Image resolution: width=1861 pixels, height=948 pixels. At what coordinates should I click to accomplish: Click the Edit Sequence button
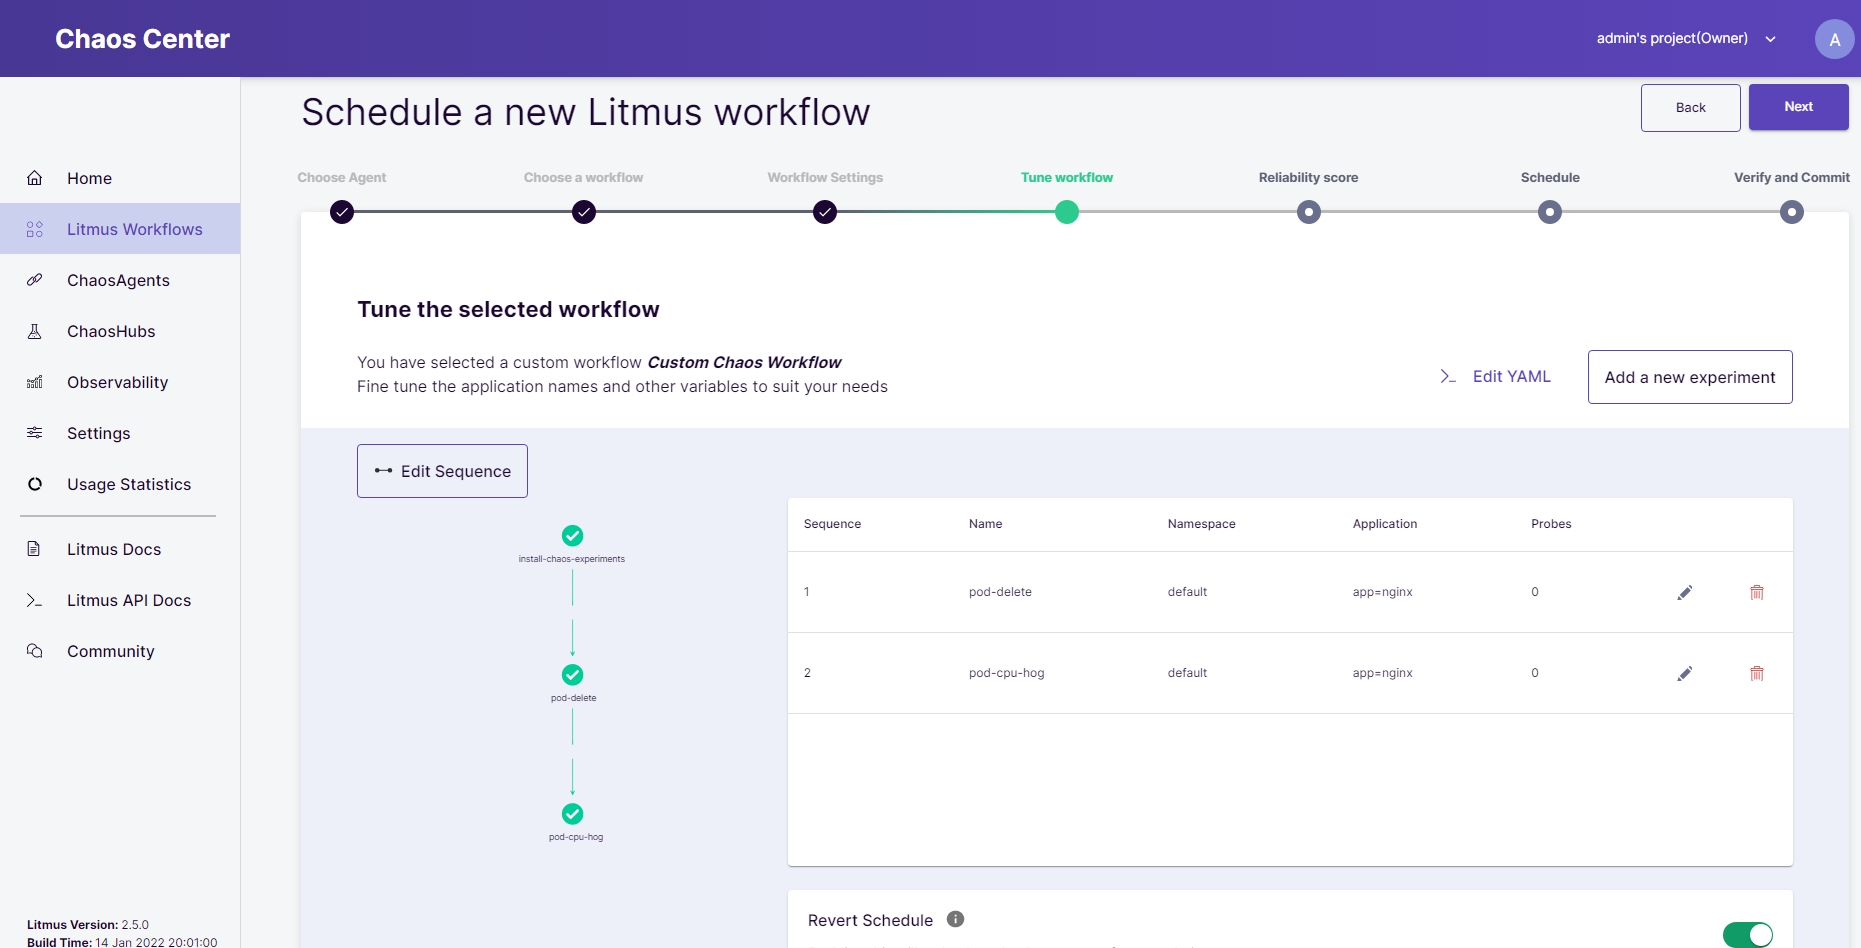[442, 471]
